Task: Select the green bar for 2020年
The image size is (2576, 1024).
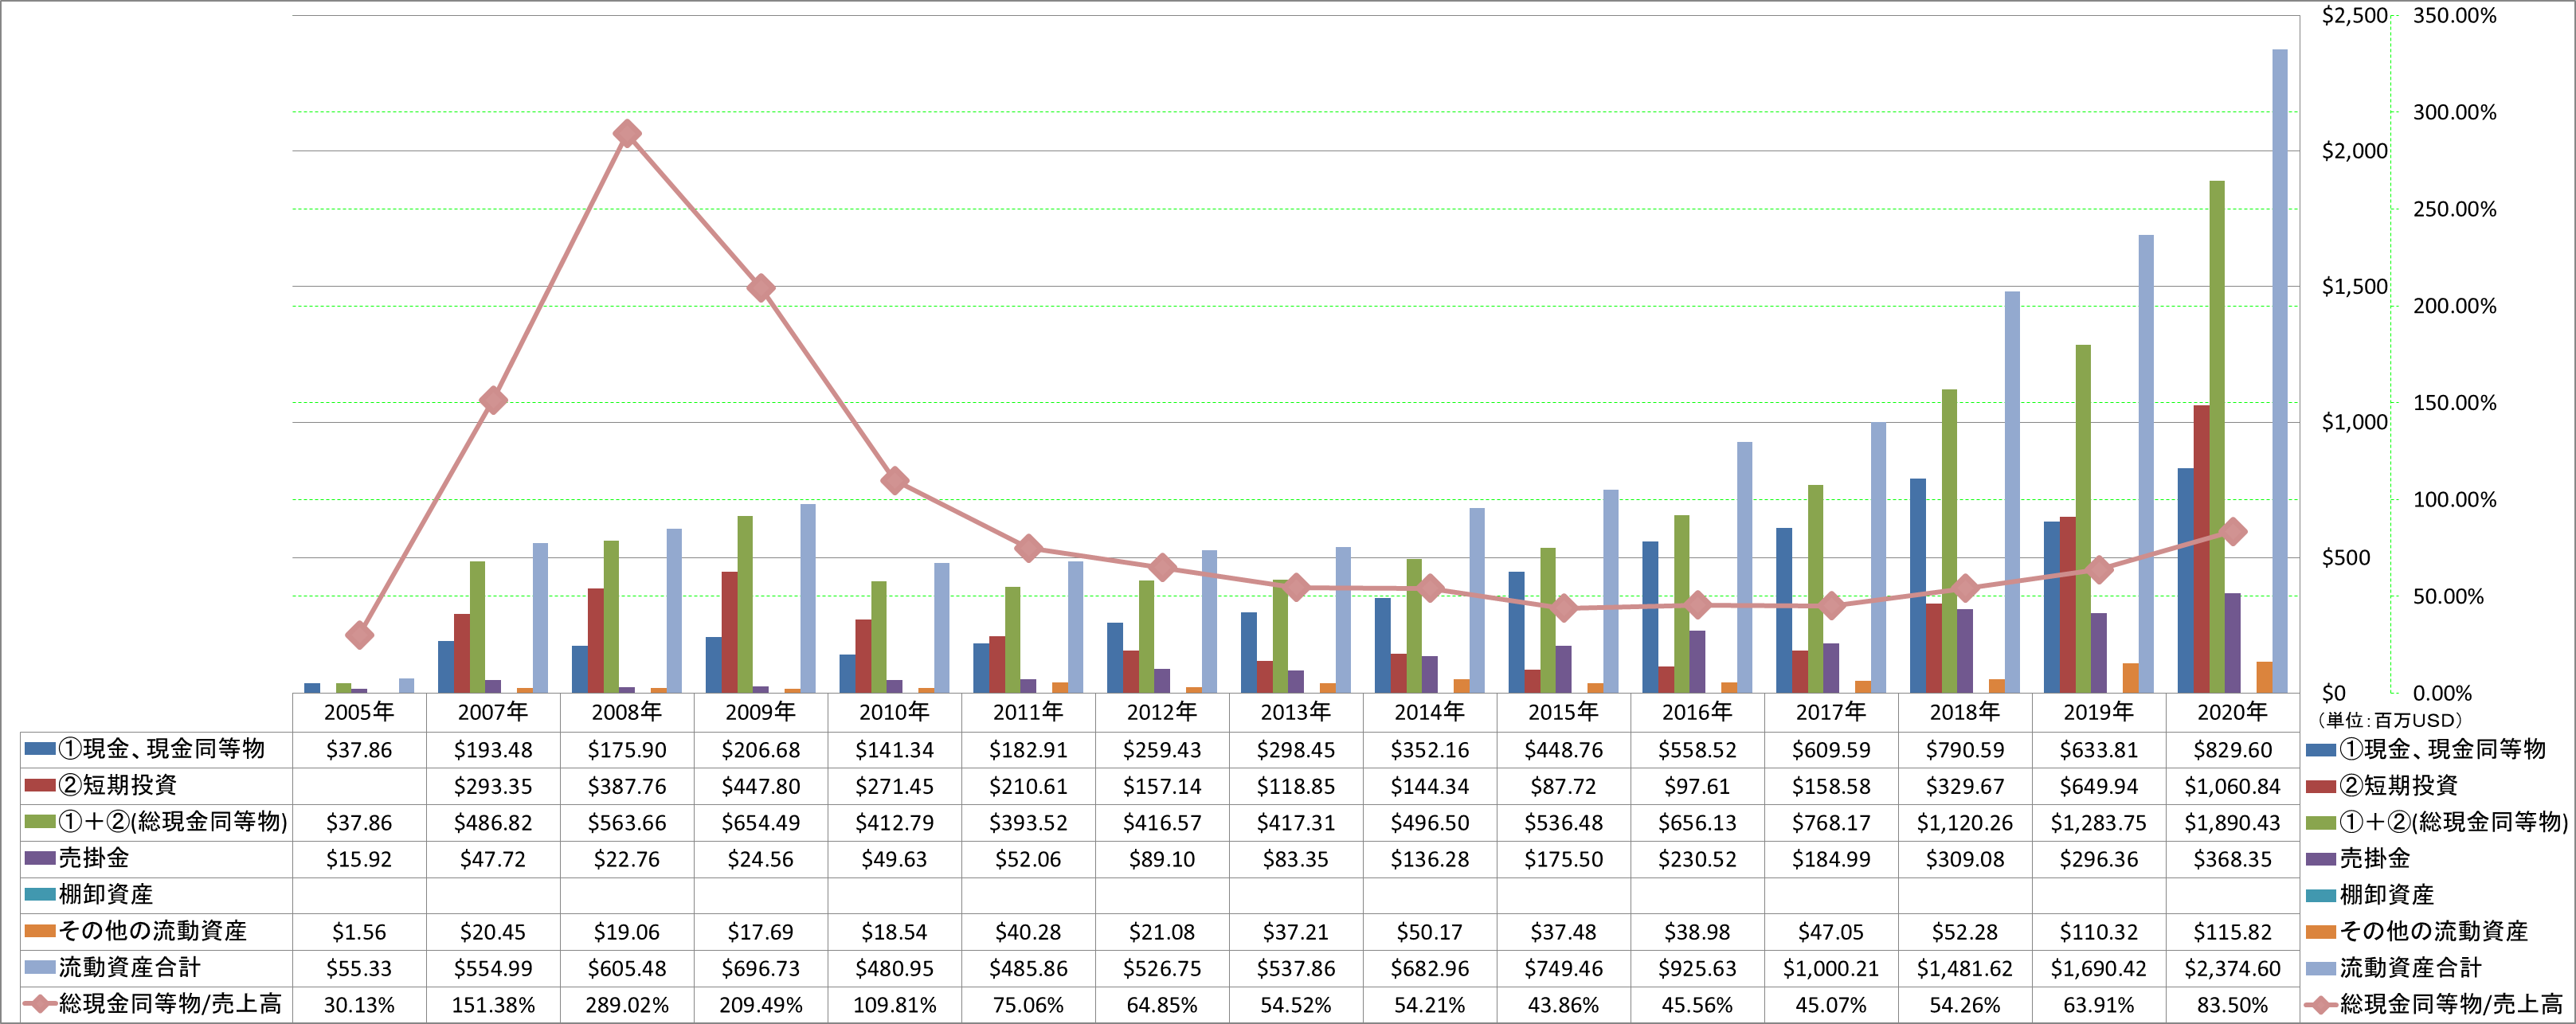Action: (x=2217, y=437)
